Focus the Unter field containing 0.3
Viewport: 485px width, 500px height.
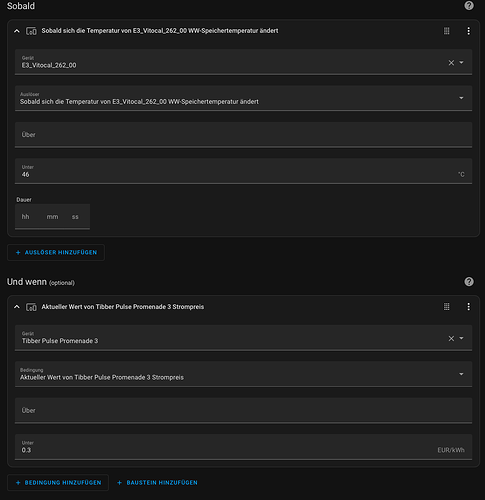click(x=243, y=447)
